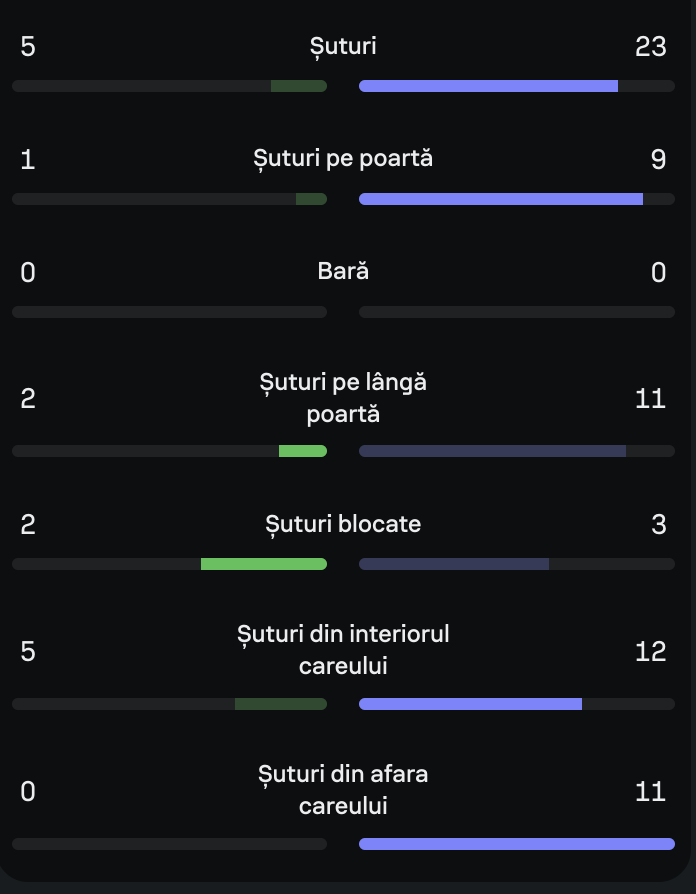The image size is (696, 894).
Task: Click the right blue bar under Șuturi pe poartă
Action: click(500, 199)
